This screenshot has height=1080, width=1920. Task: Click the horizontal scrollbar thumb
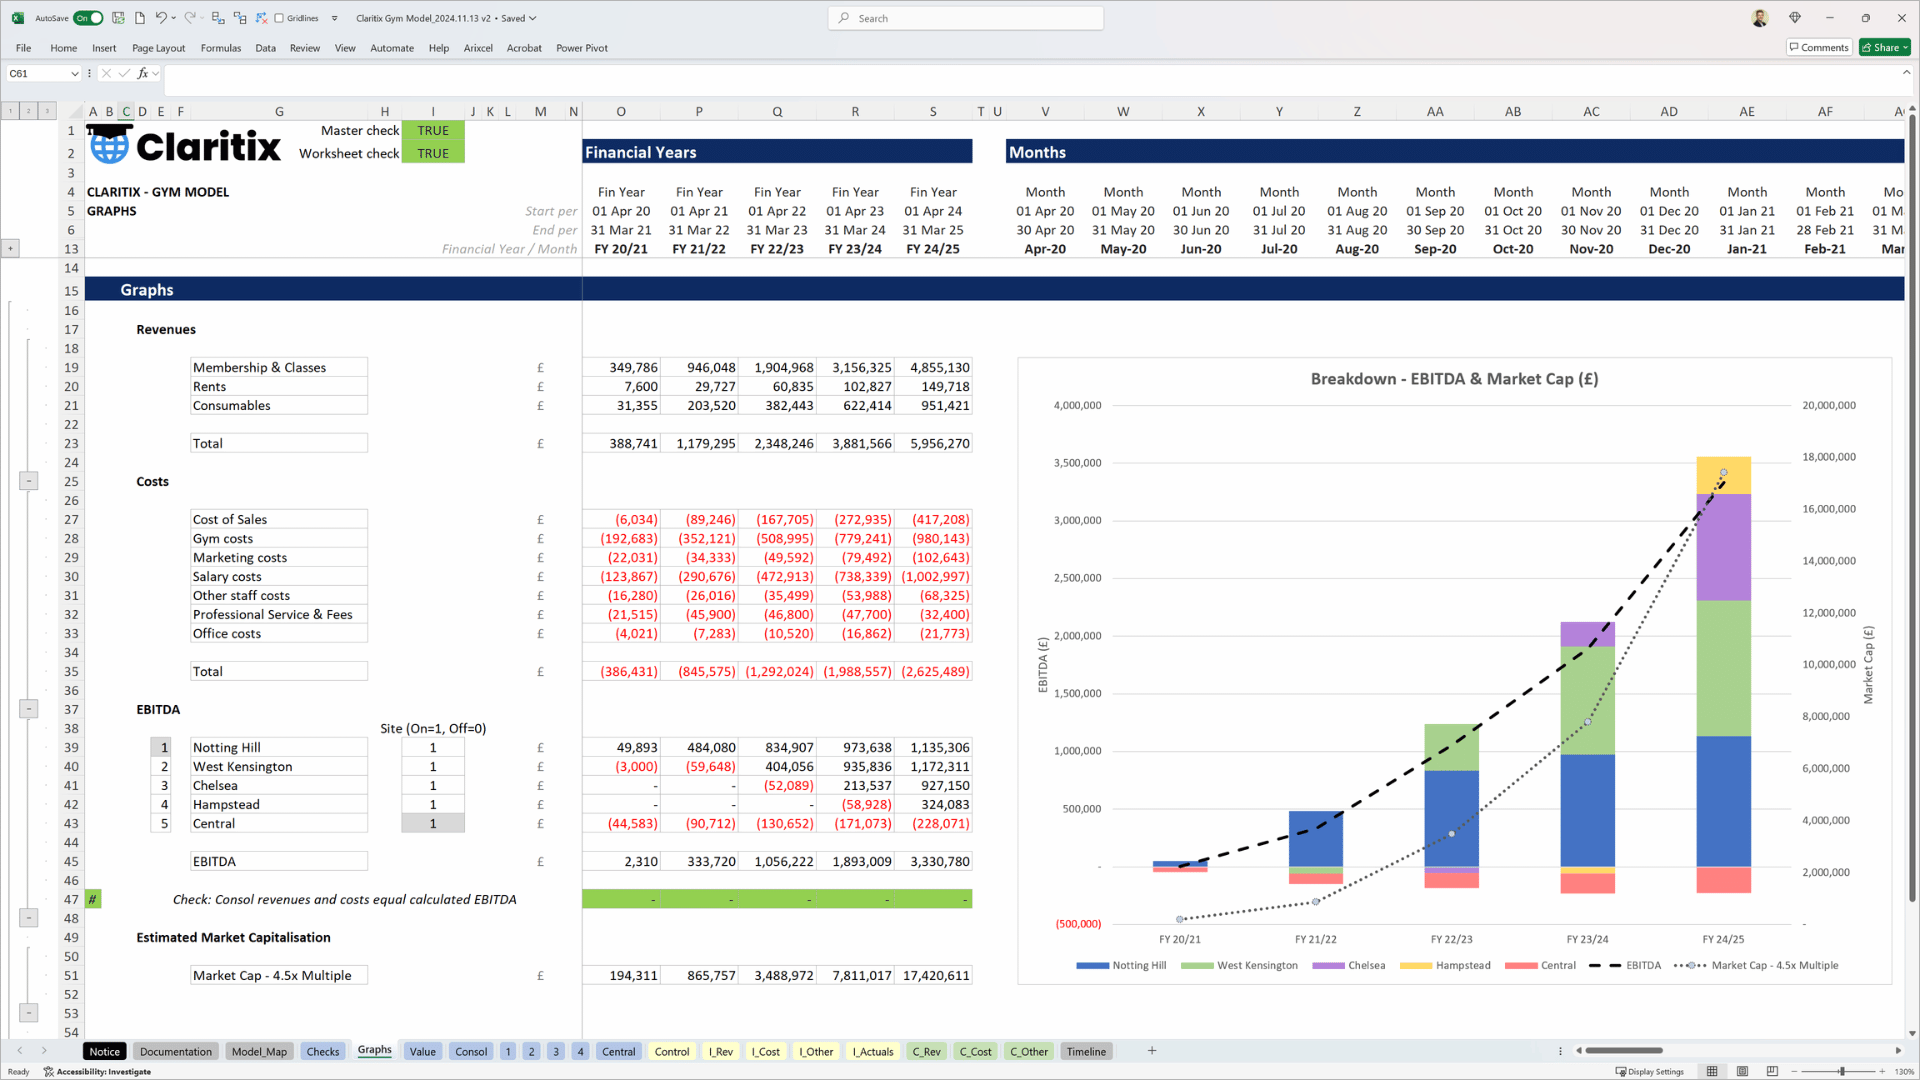1624,1050
